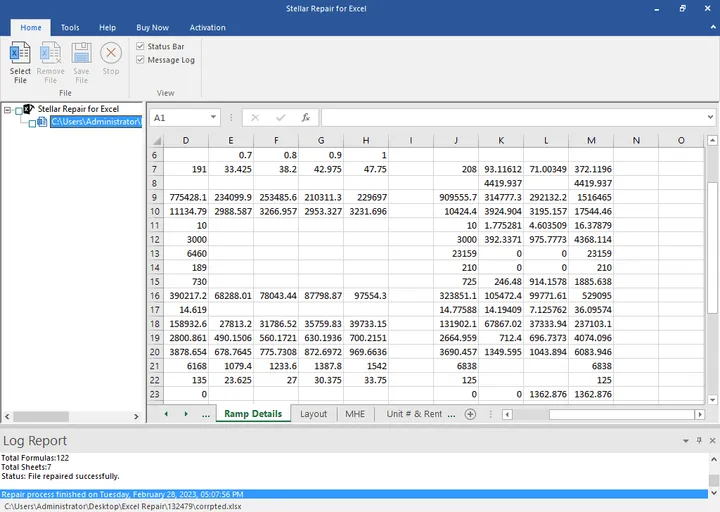Check the Stellar Repair for Excel root checkbox
Screen dimensions: 720x512
19,111
